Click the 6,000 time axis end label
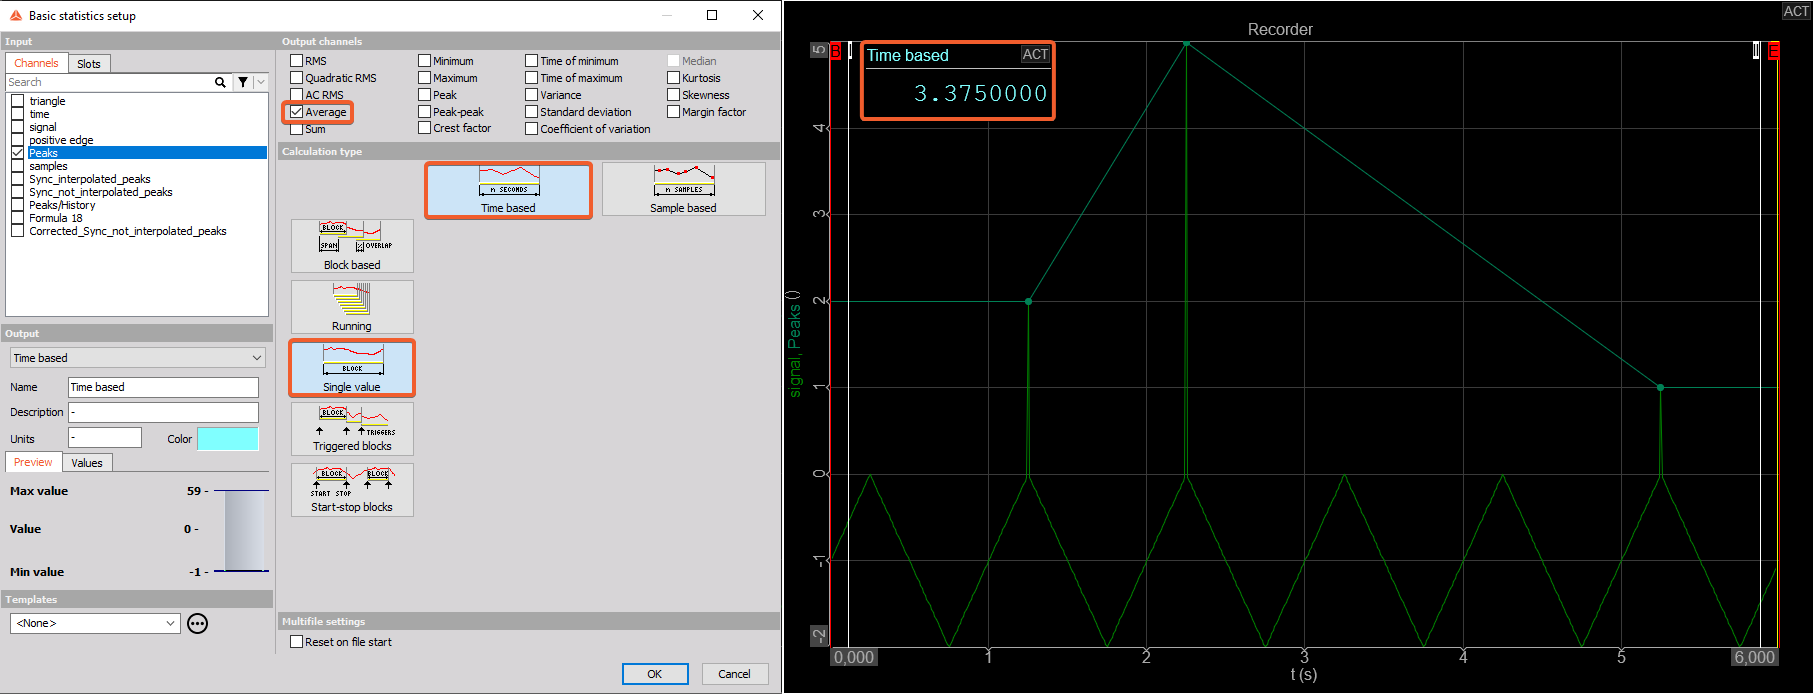 click(x=1755, y=657)
